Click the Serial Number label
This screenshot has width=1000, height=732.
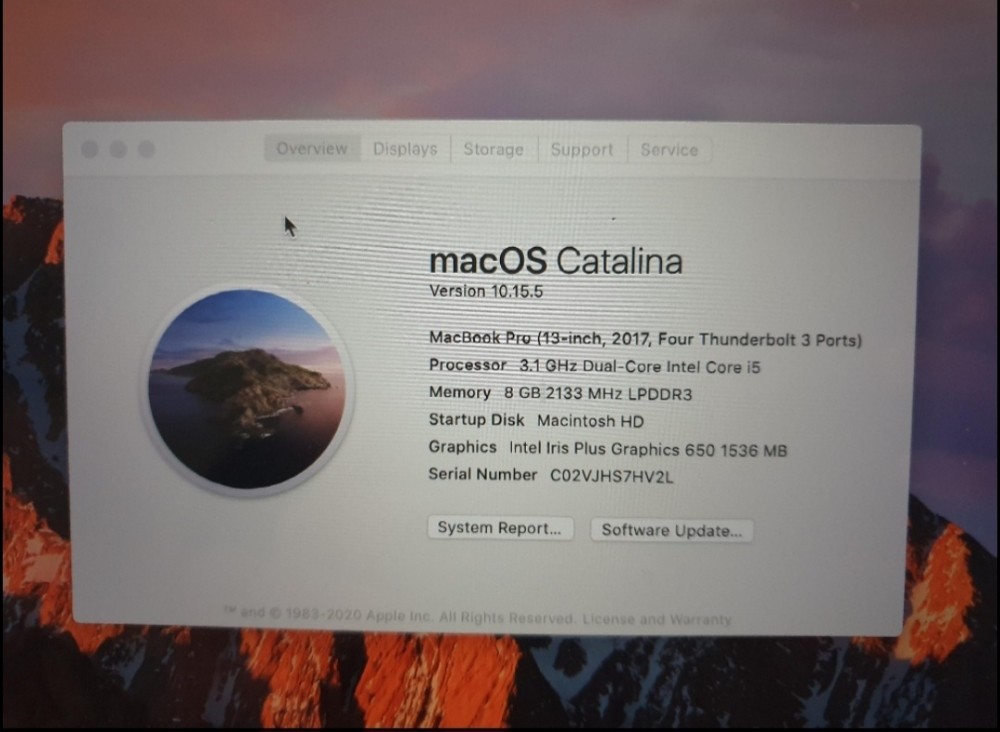tap(483, 474)
